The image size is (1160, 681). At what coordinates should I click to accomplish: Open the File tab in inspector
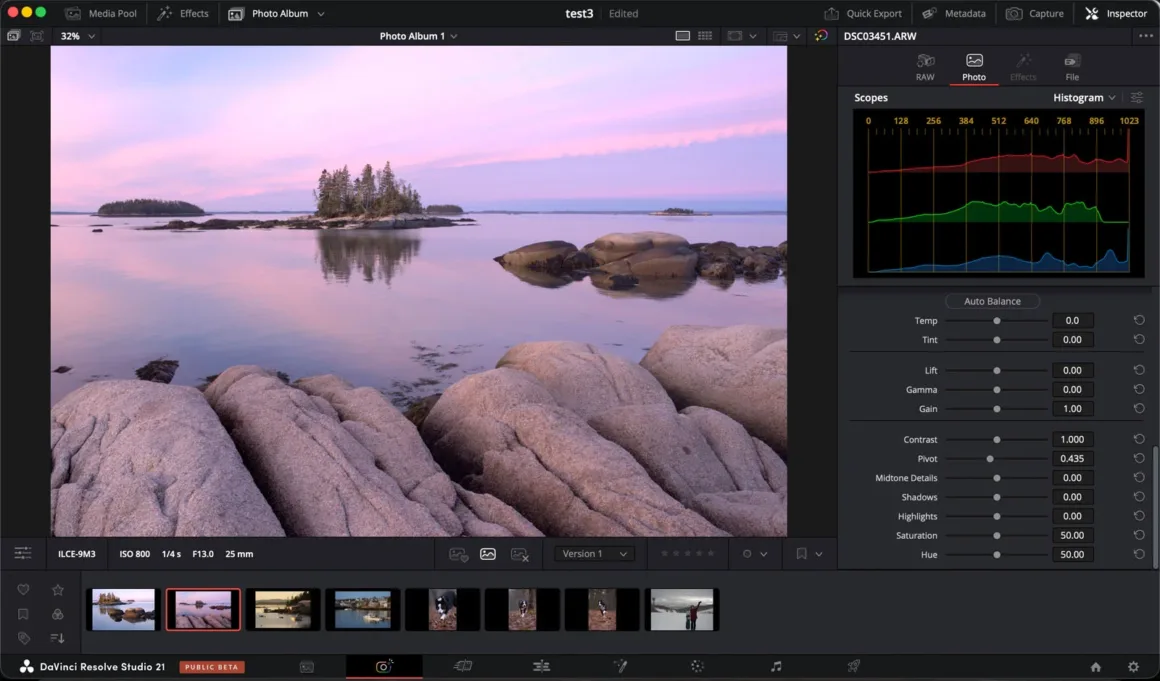1072,67
